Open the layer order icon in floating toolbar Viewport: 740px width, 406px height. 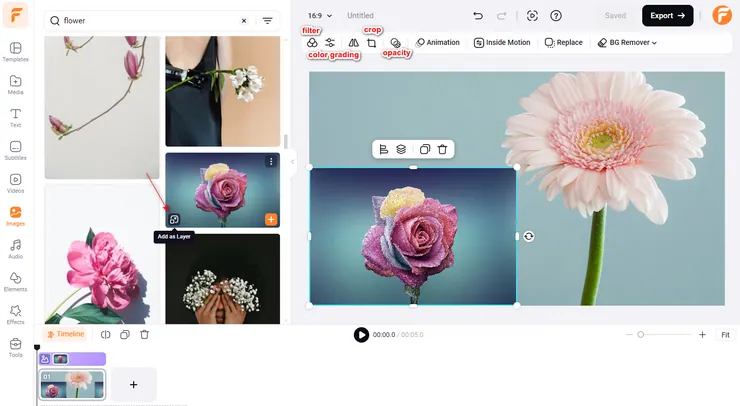(401, 149)
